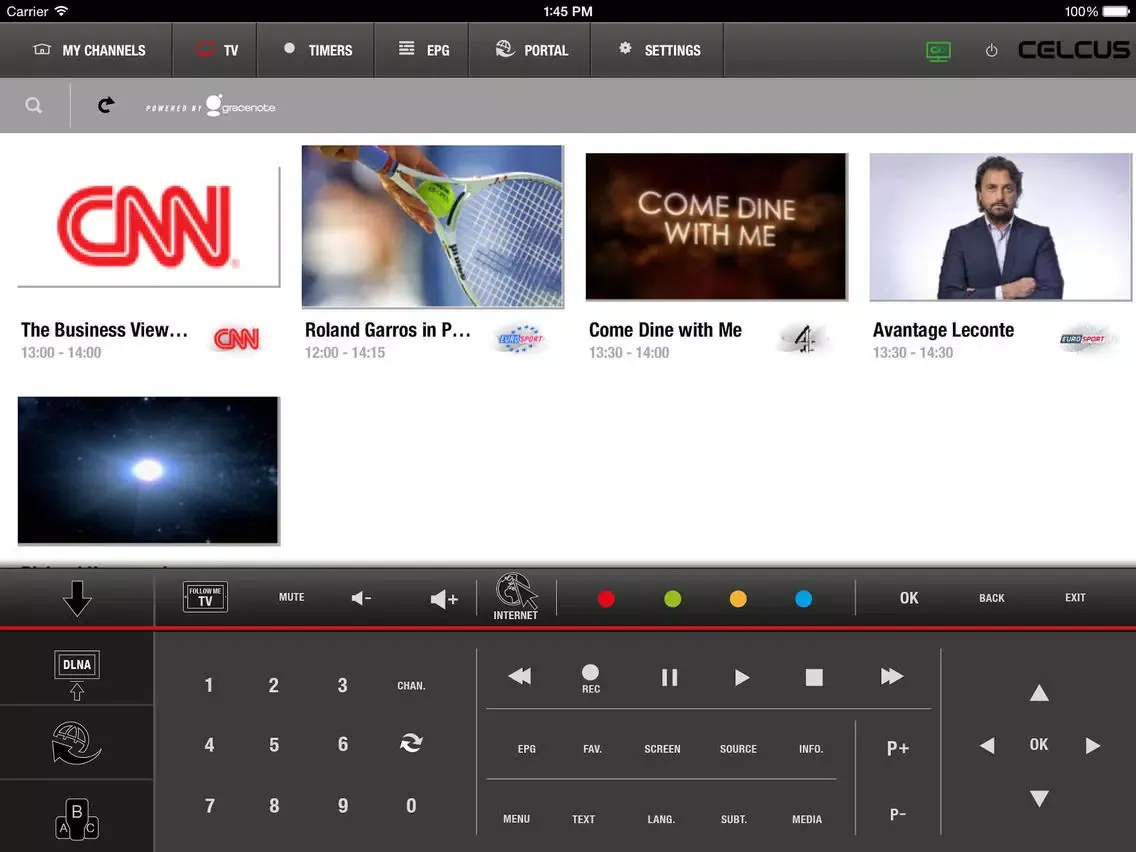The image size is (1136, 852).
Task: Tap the SOURCE button
Action: pos(738,749)
